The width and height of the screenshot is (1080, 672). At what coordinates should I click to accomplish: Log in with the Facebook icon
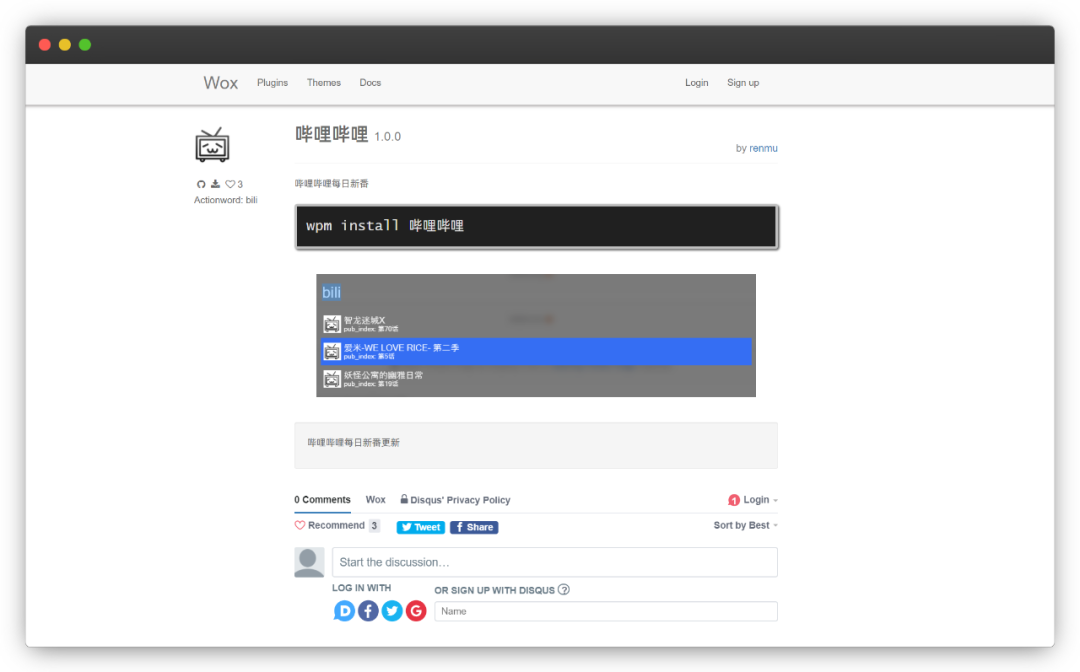coord(368,611)
